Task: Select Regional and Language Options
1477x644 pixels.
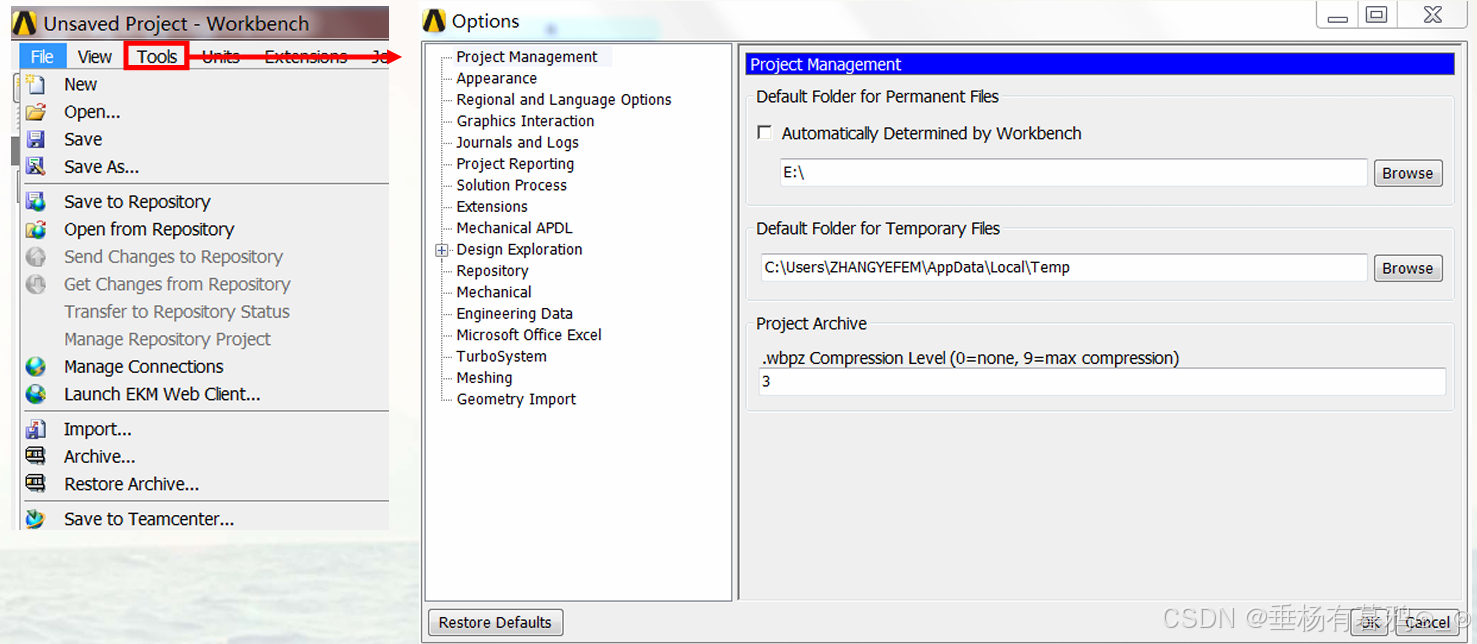Action: (564, 100)
